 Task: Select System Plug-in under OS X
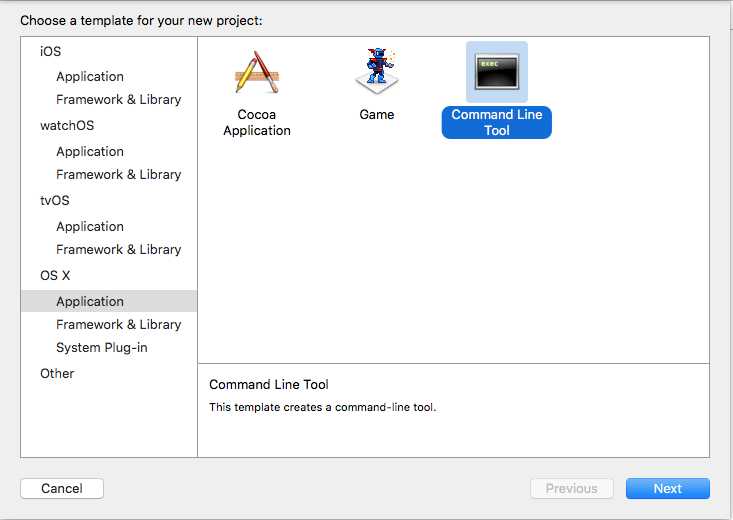pos(101,347)
